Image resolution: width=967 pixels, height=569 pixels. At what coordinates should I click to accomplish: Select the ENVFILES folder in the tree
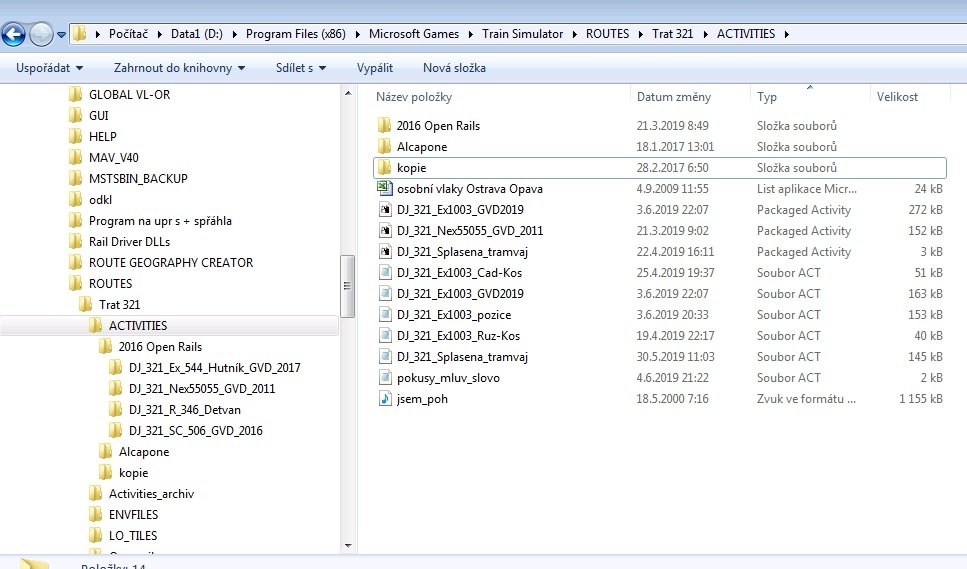pyautogui.click(x=135, y=515)
